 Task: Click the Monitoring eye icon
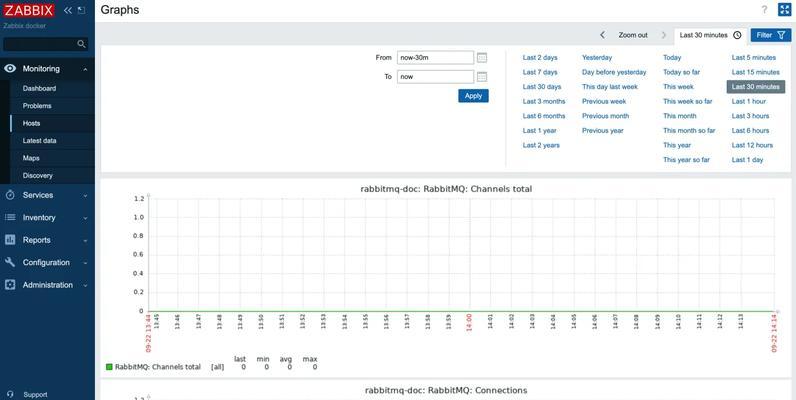pyautogui.click(x=10, y=69)
